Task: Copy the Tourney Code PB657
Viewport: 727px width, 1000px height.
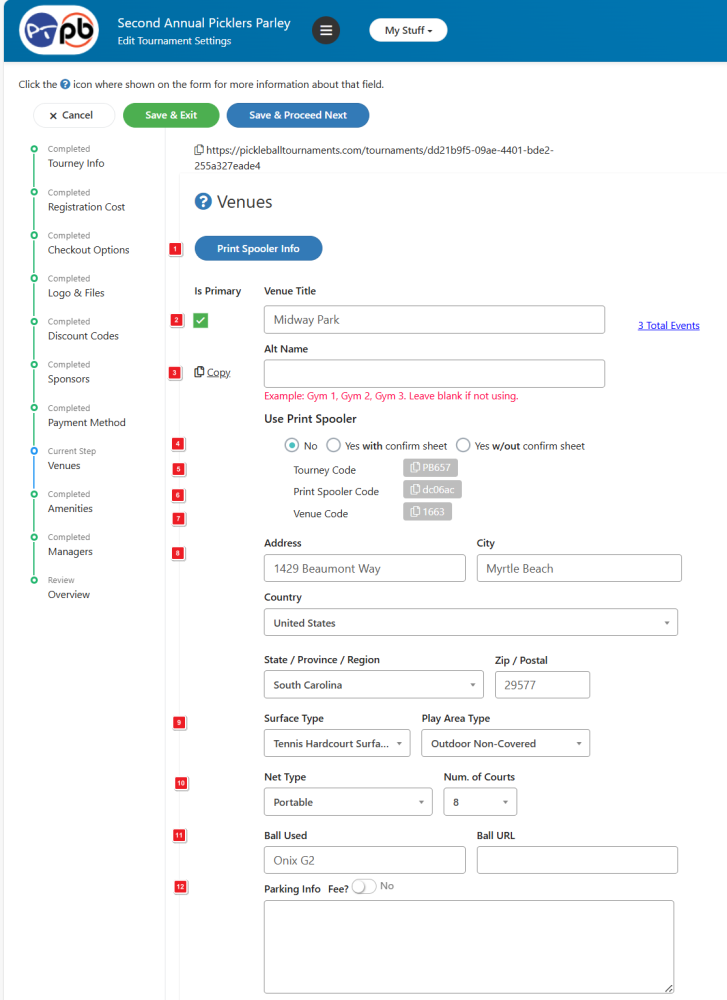Action: point(431,468)
